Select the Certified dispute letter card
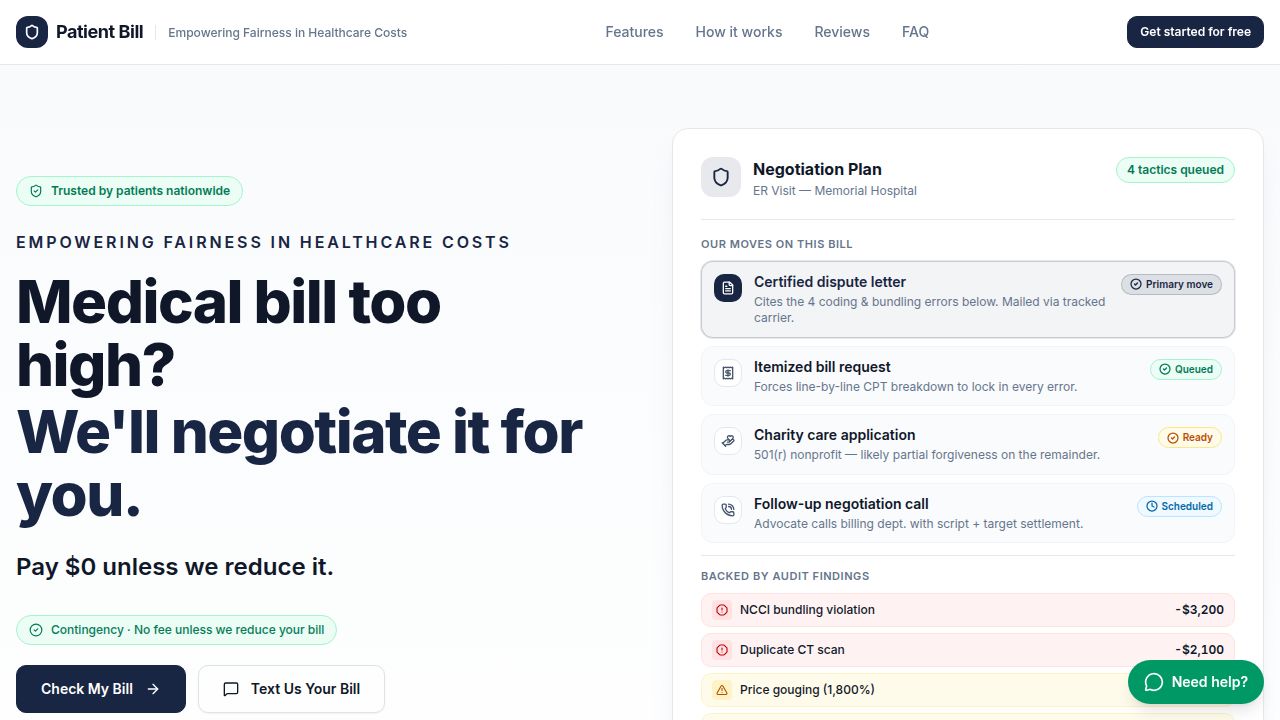 click(x=968, y=300)
